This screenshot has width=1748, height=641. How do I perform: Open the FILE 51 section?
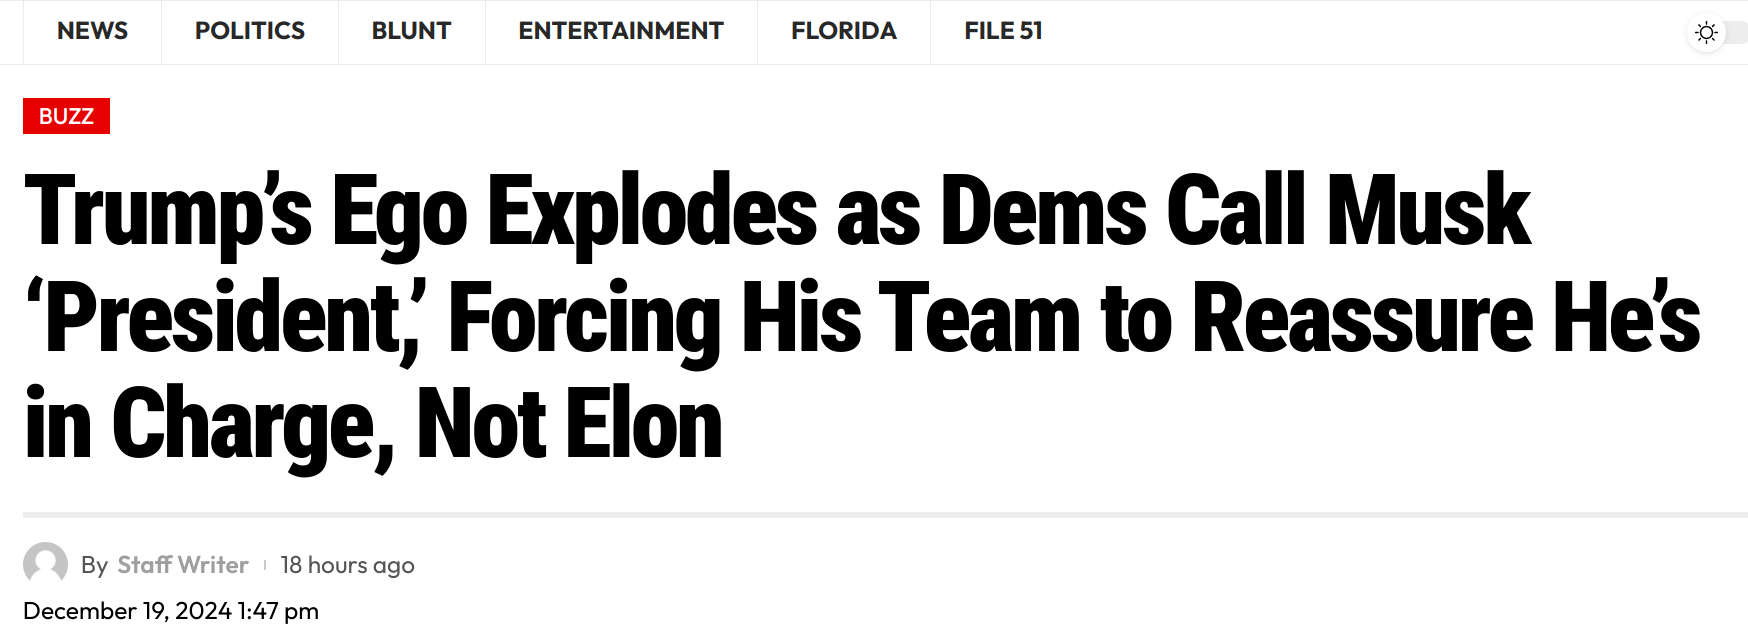1003,31
